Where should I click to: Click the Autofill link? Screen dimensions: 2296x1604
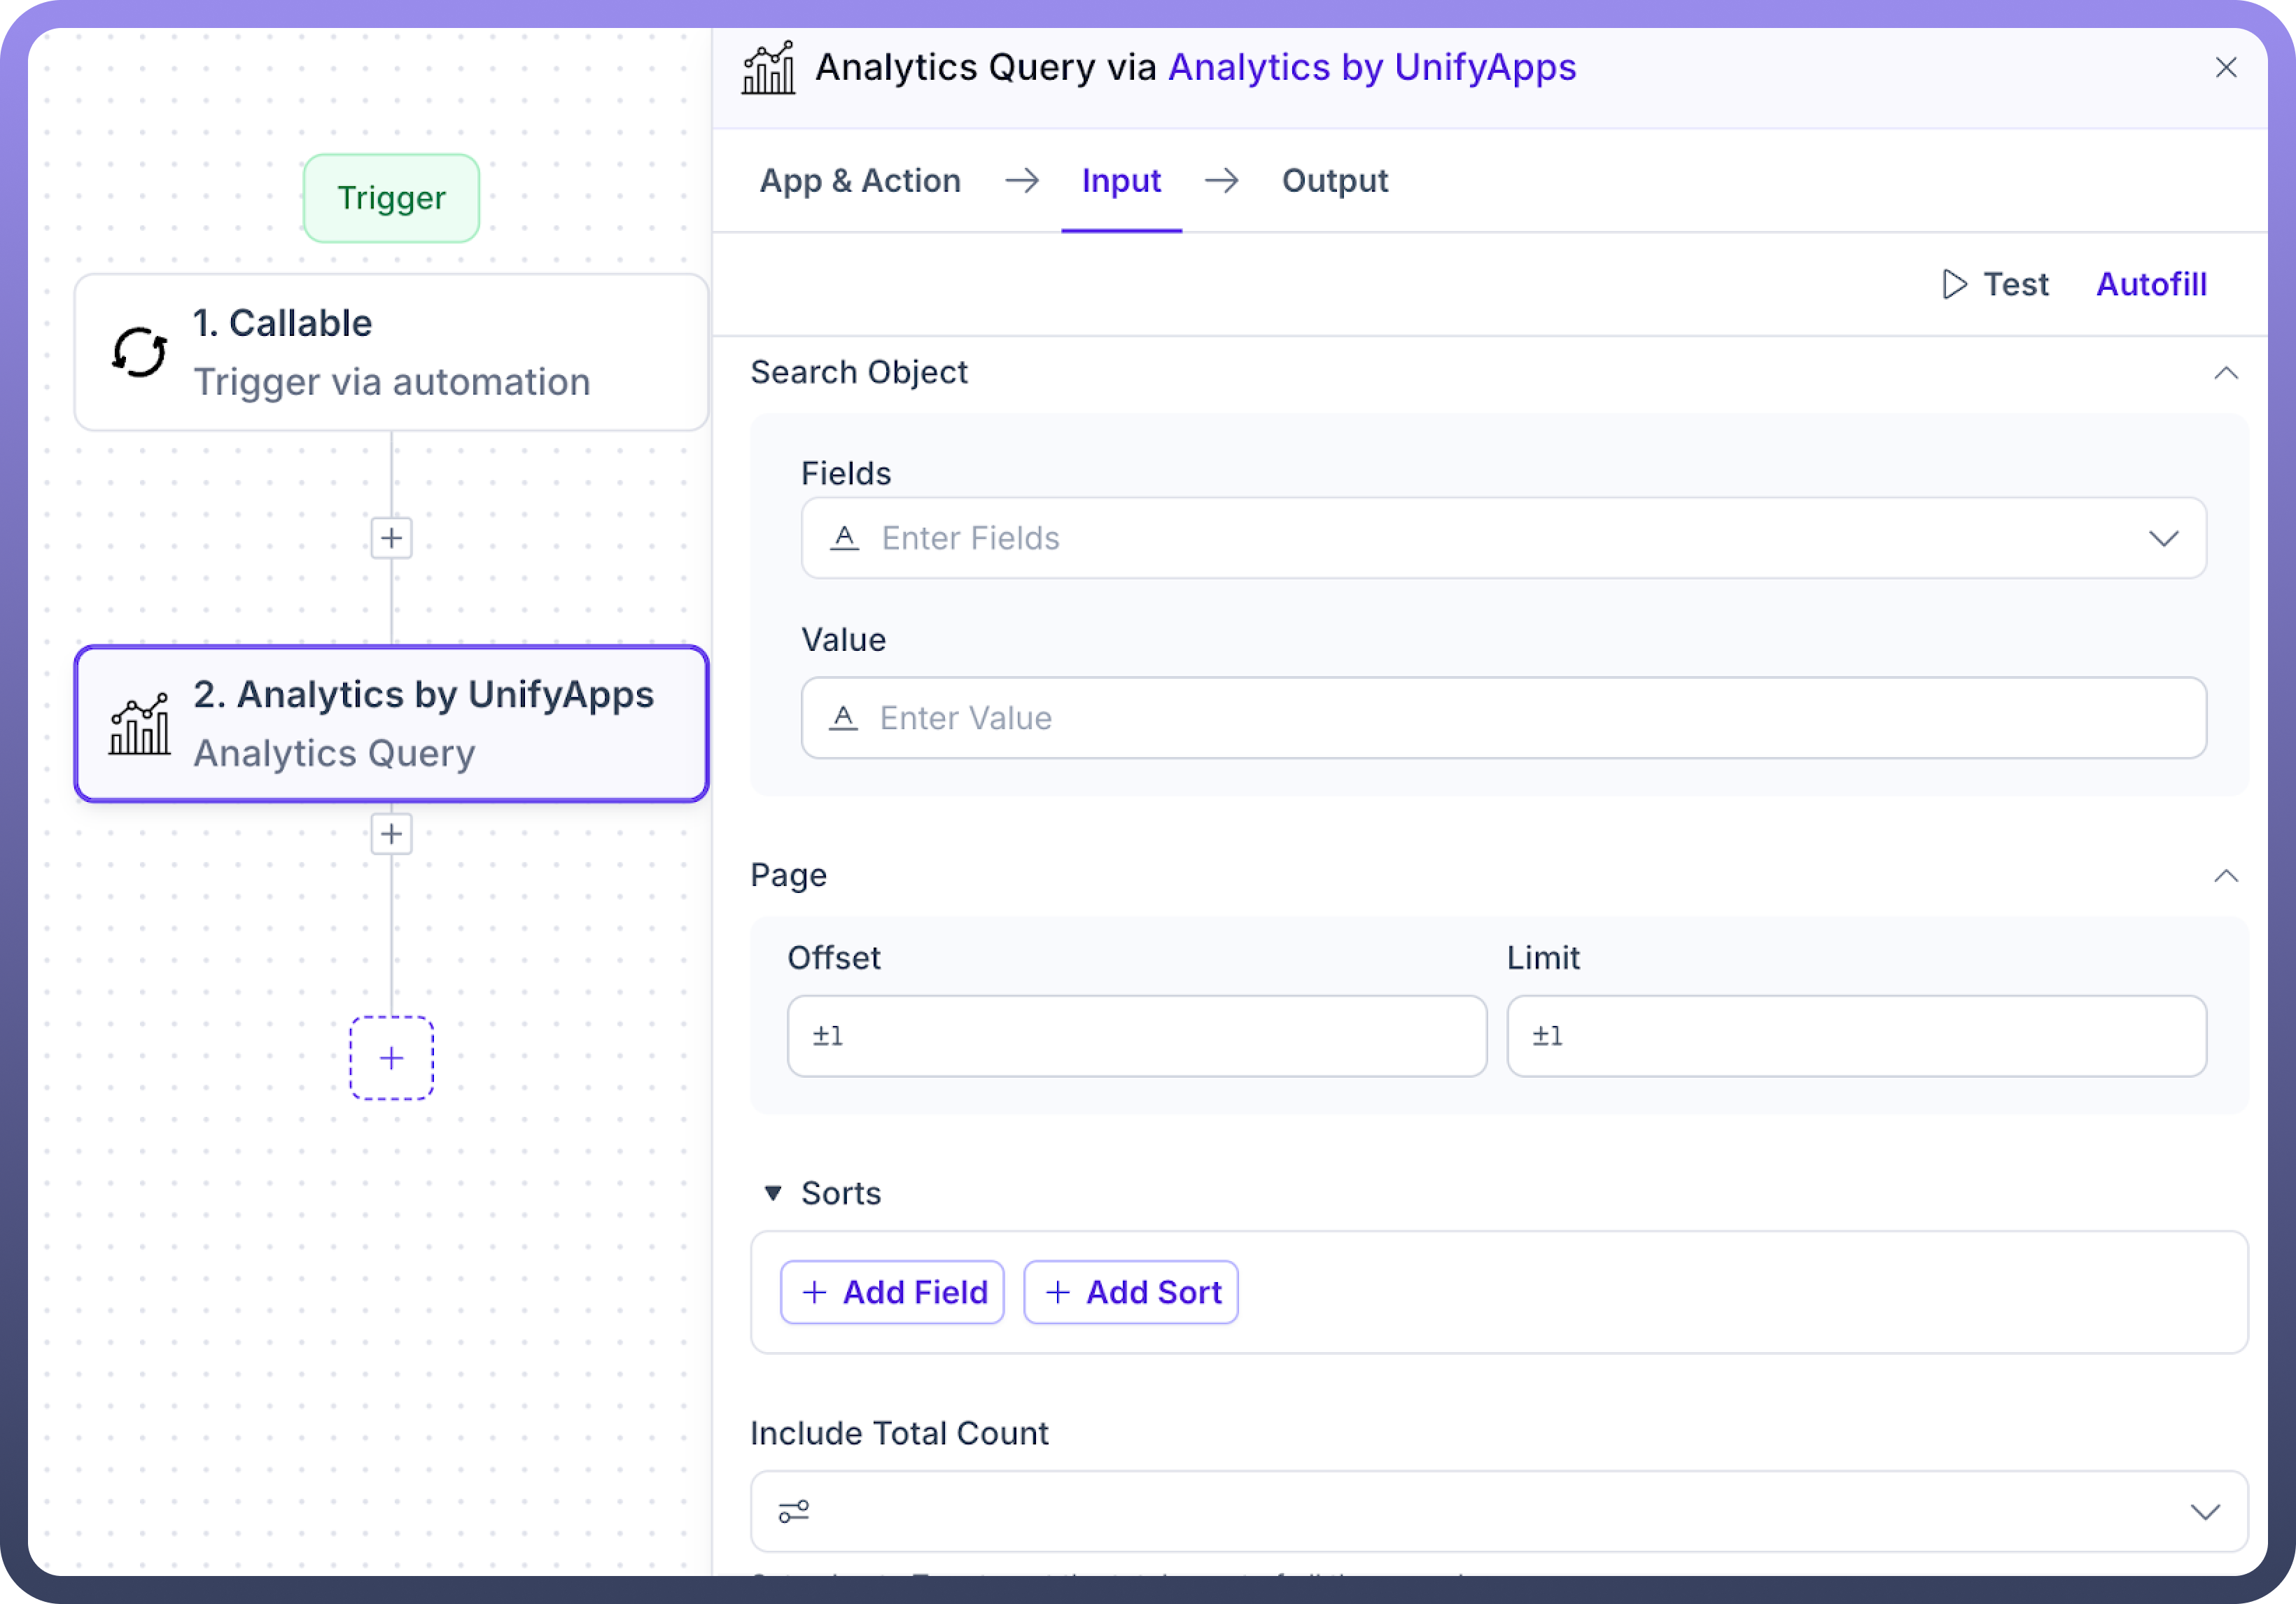coord(2150,284)
